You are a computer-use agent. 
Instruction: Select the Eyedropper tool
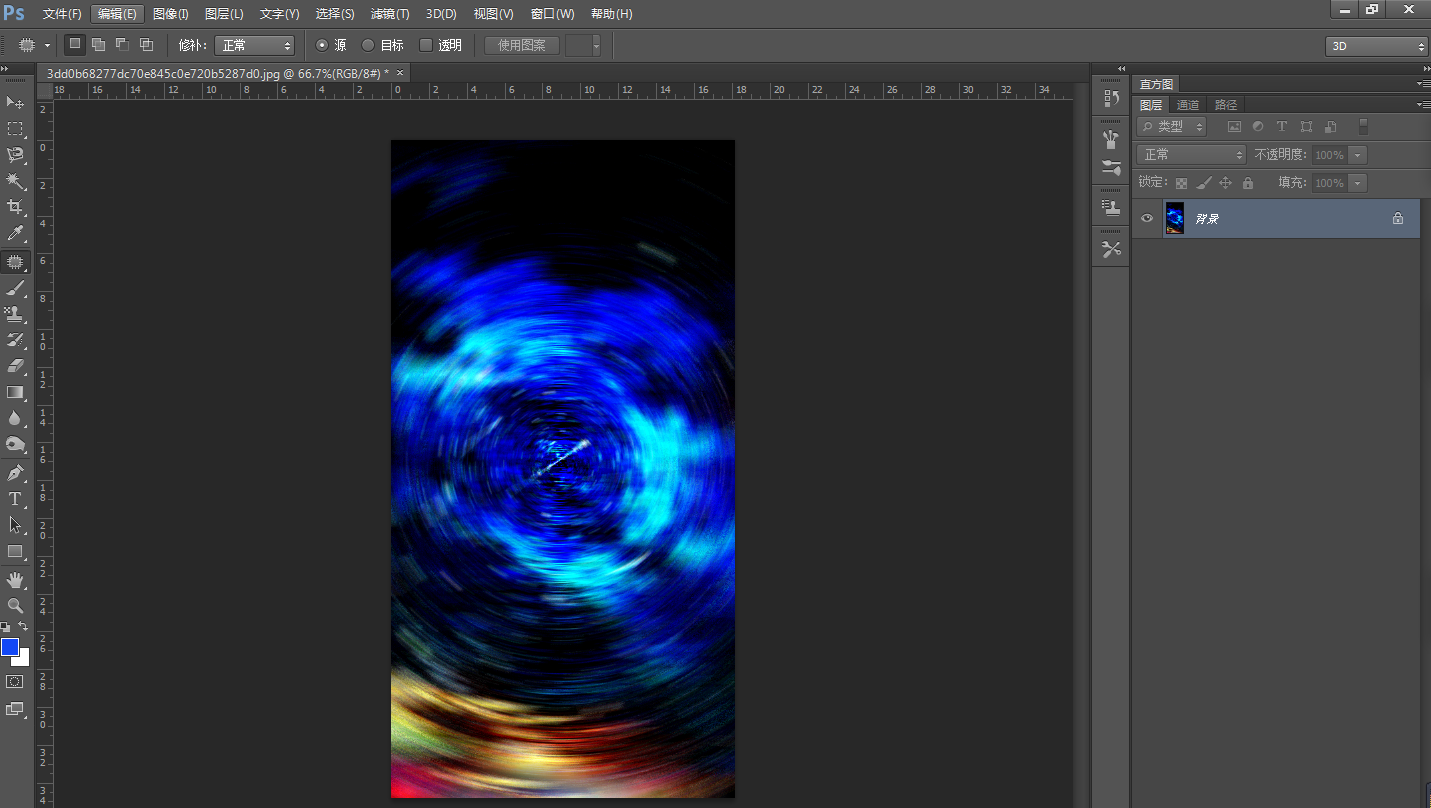coord(15,234)
